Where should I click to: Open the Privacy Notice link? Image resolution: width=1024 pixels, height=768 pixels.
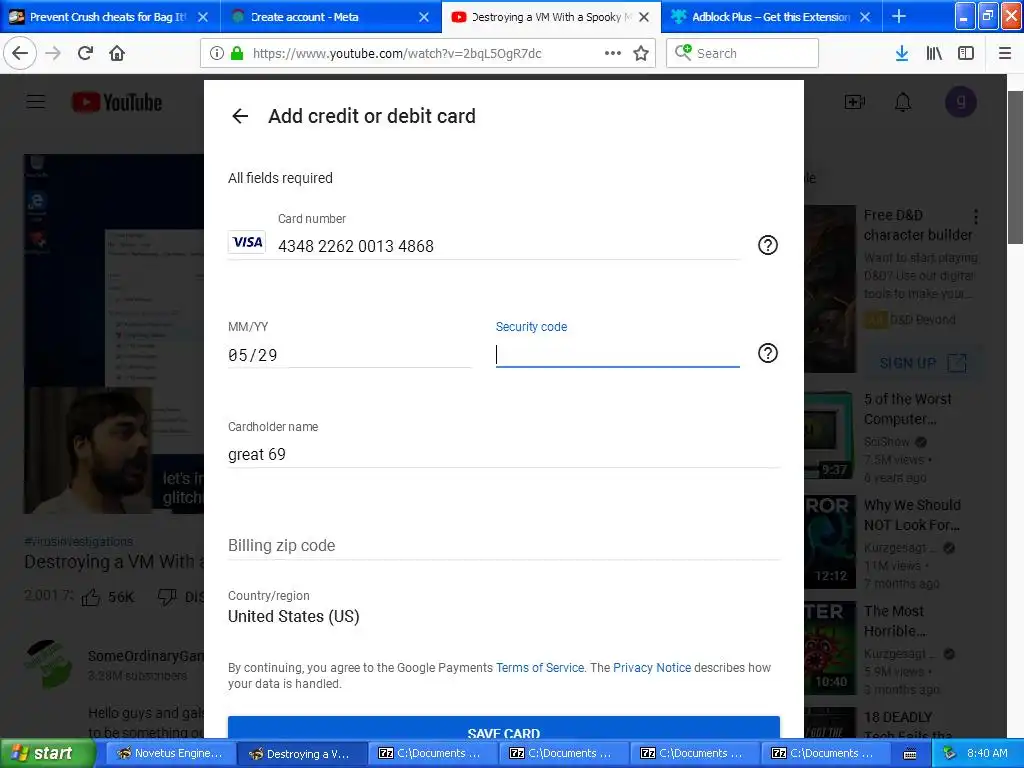(652, 667)
